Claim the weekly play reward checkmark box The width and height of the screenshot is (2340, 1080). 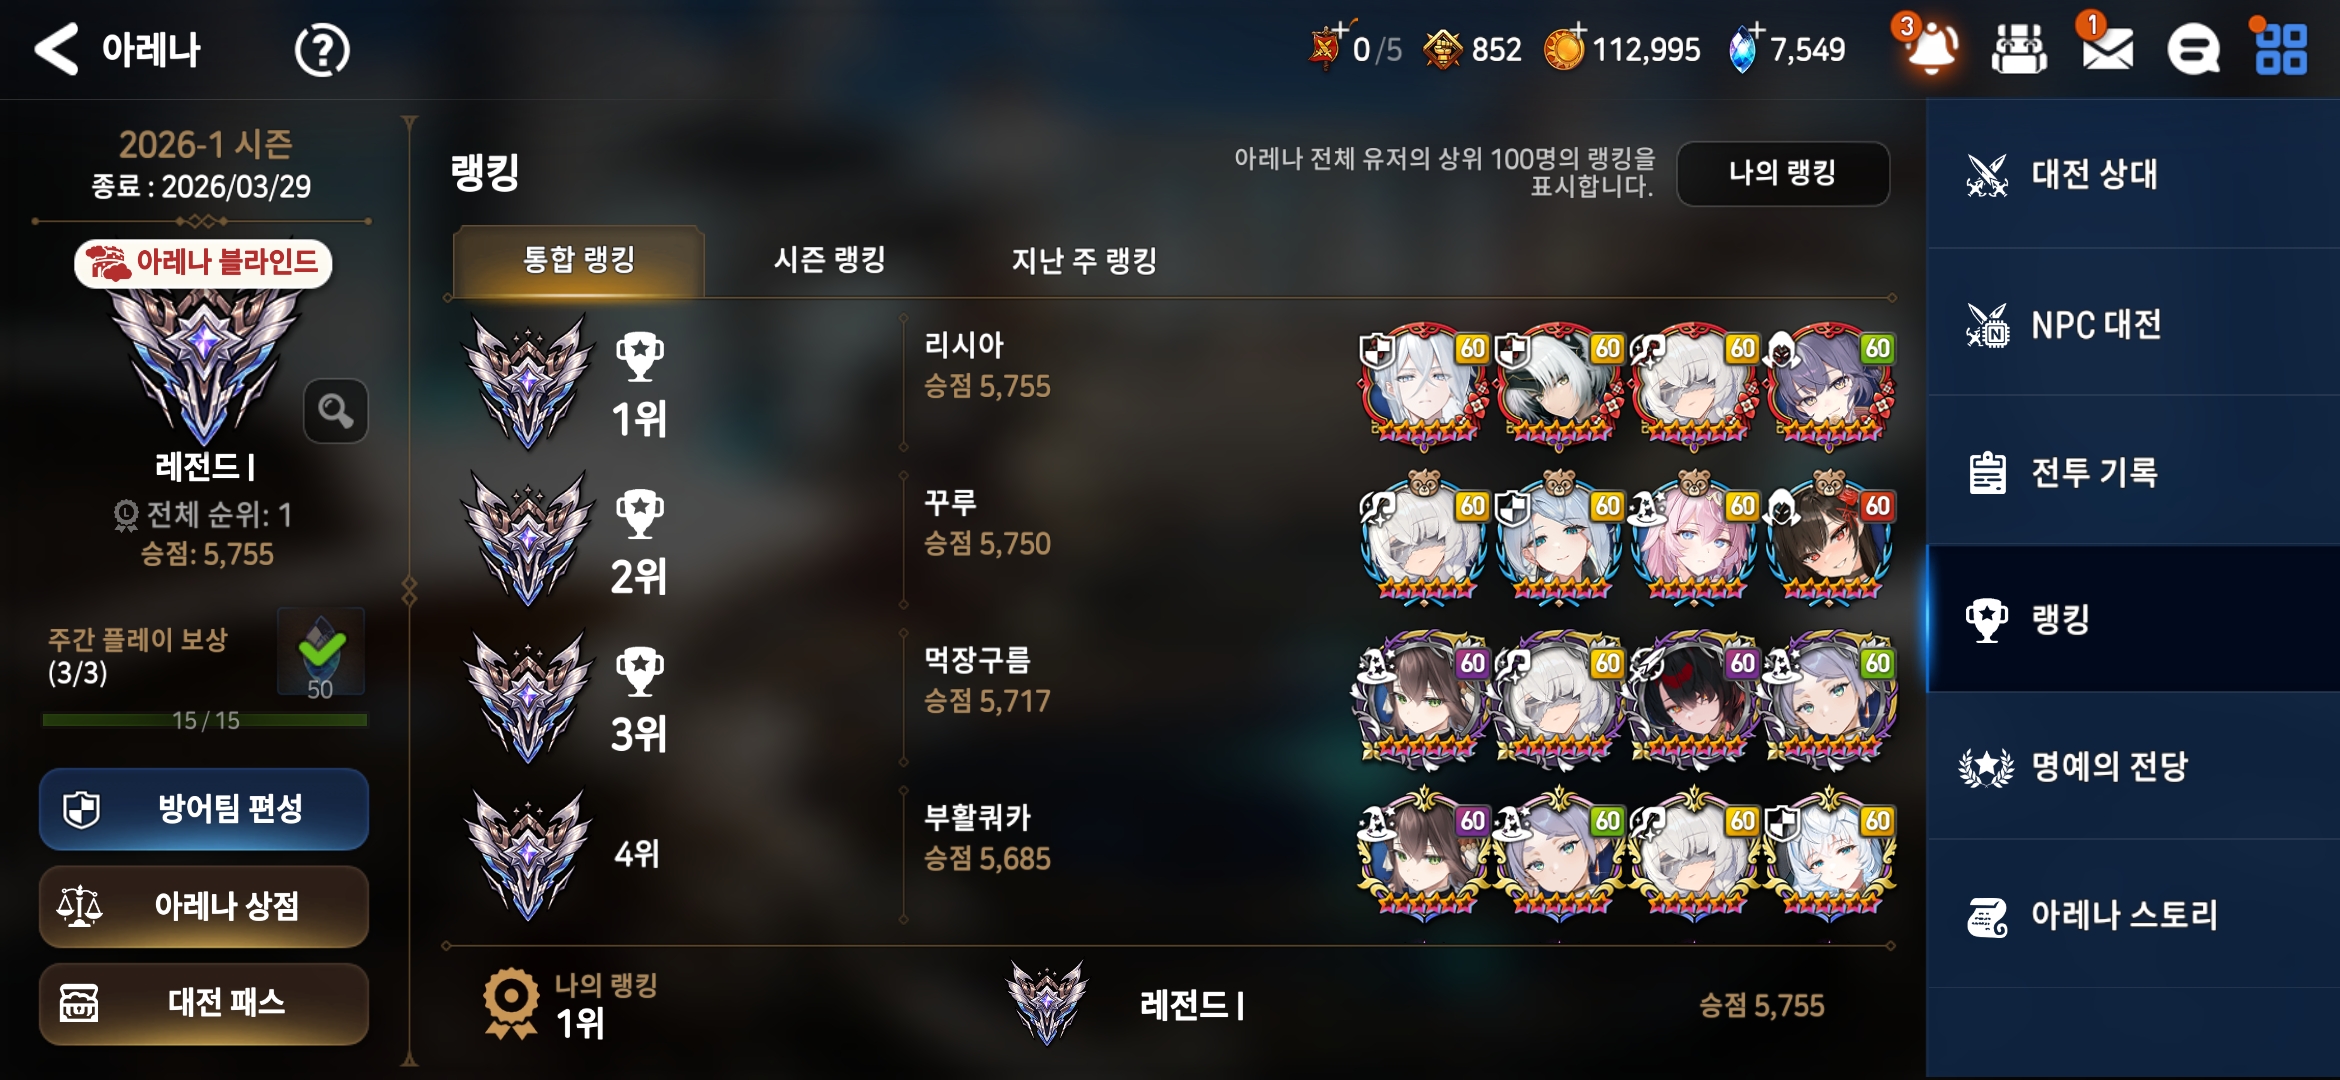tap(321, 652)
